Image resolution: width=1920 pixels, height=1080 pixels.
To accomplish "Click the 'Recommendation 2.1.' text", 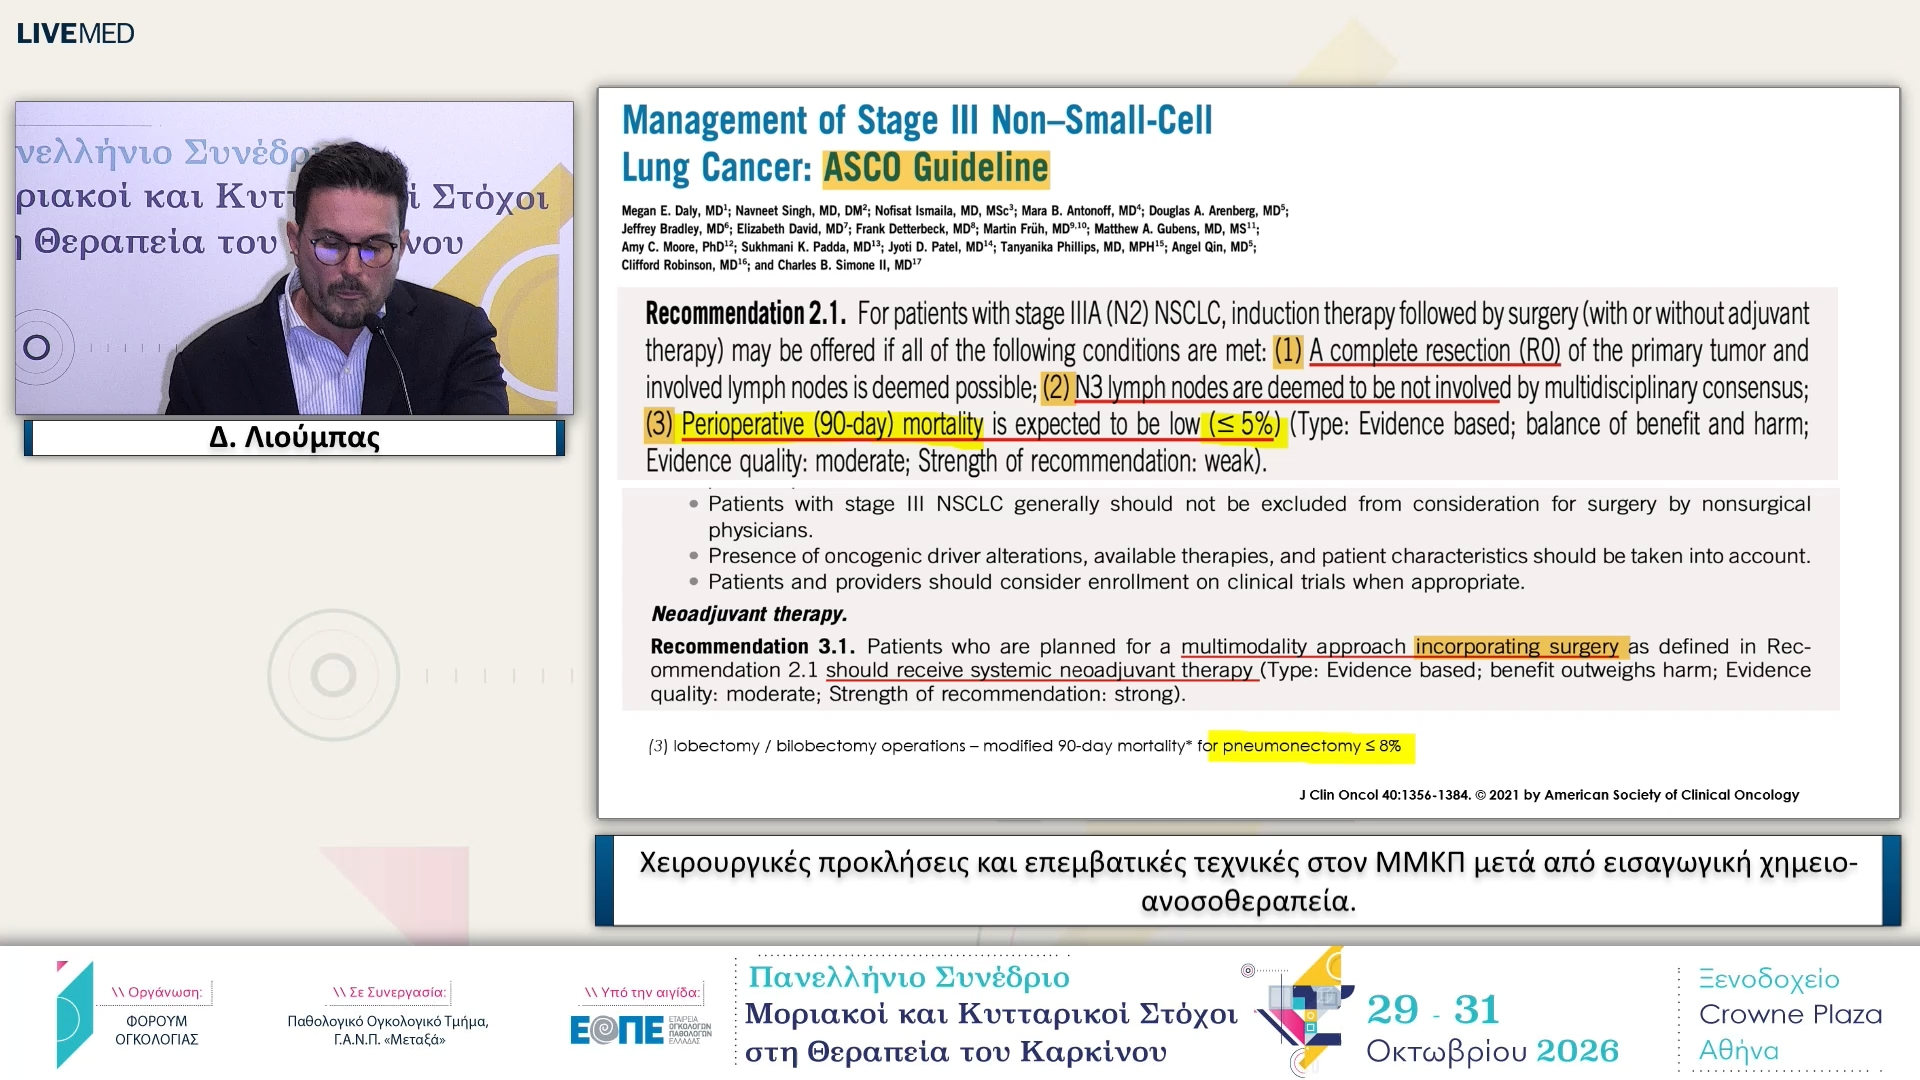I will tap(745, 314).
